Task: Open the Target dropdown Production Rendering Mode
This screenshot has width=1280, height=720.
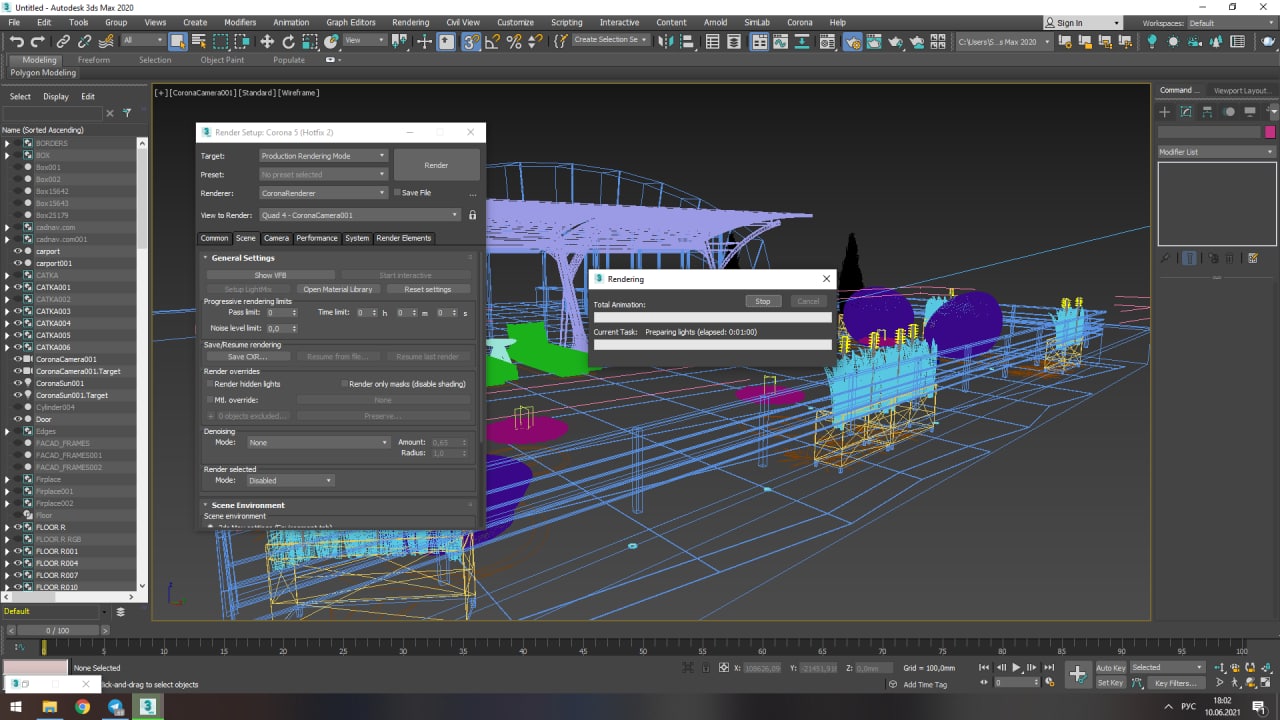Action: 323,156
